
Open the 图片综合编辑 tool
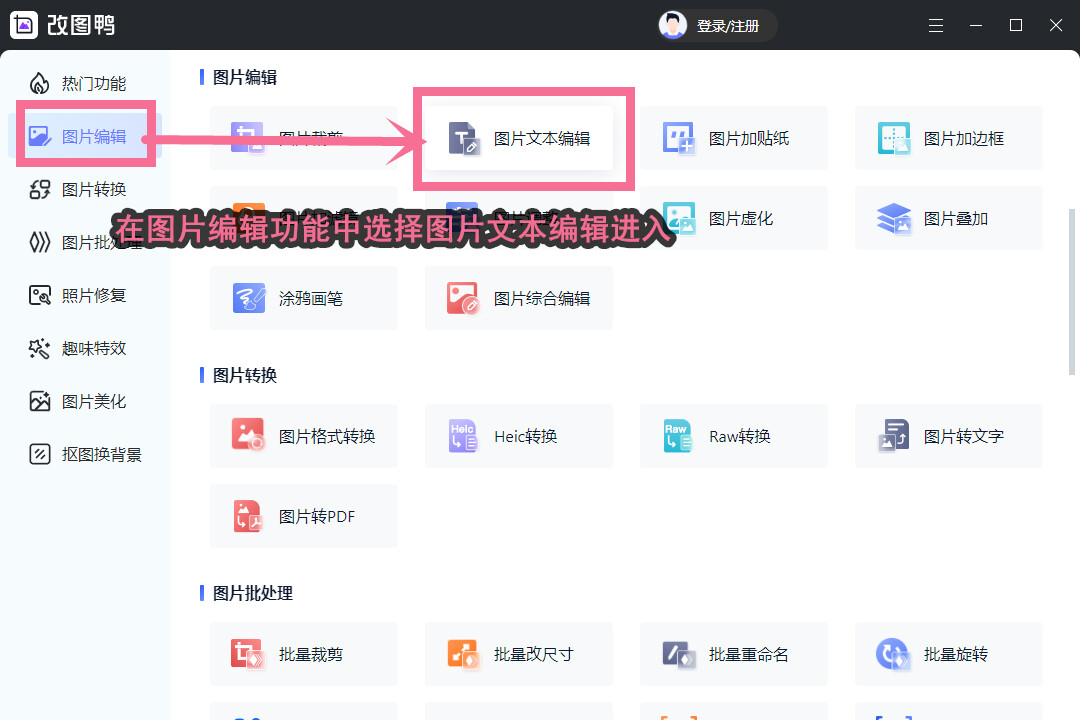point(519,298)
